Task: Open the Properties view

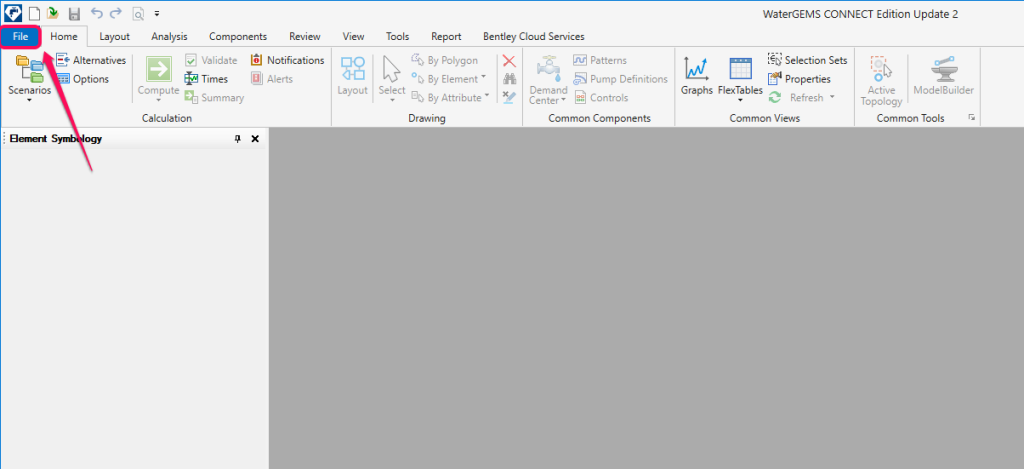Action: [799, 79]
